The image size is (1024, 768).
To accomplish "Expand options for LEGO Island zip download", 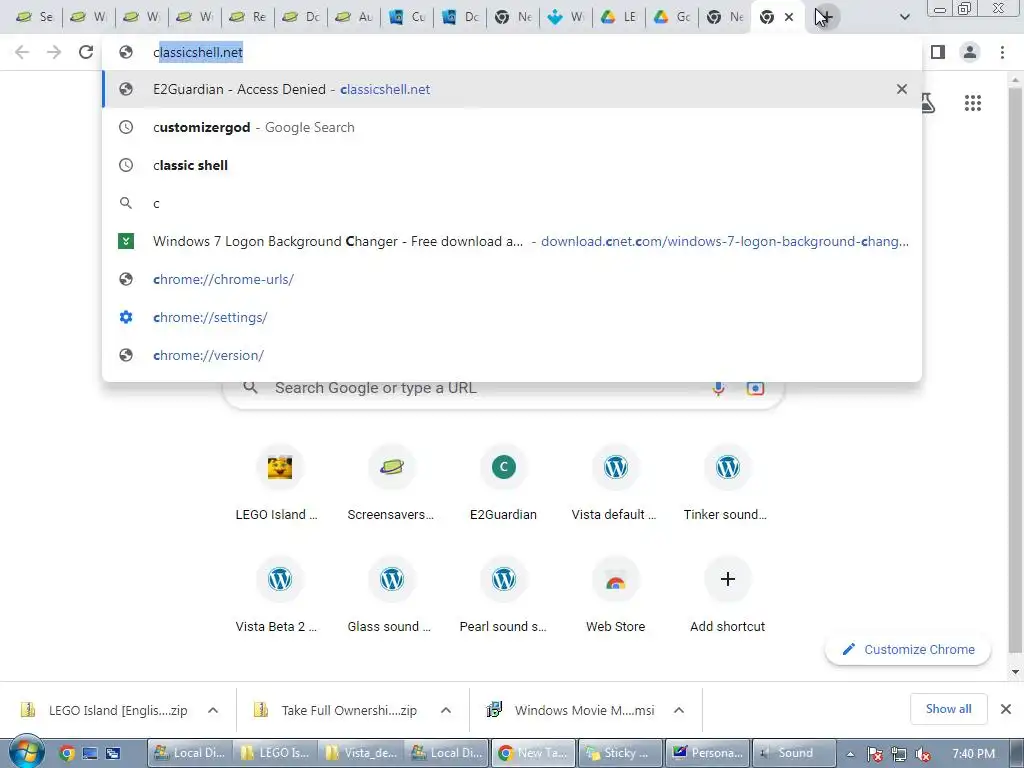I will pos(213,710).
